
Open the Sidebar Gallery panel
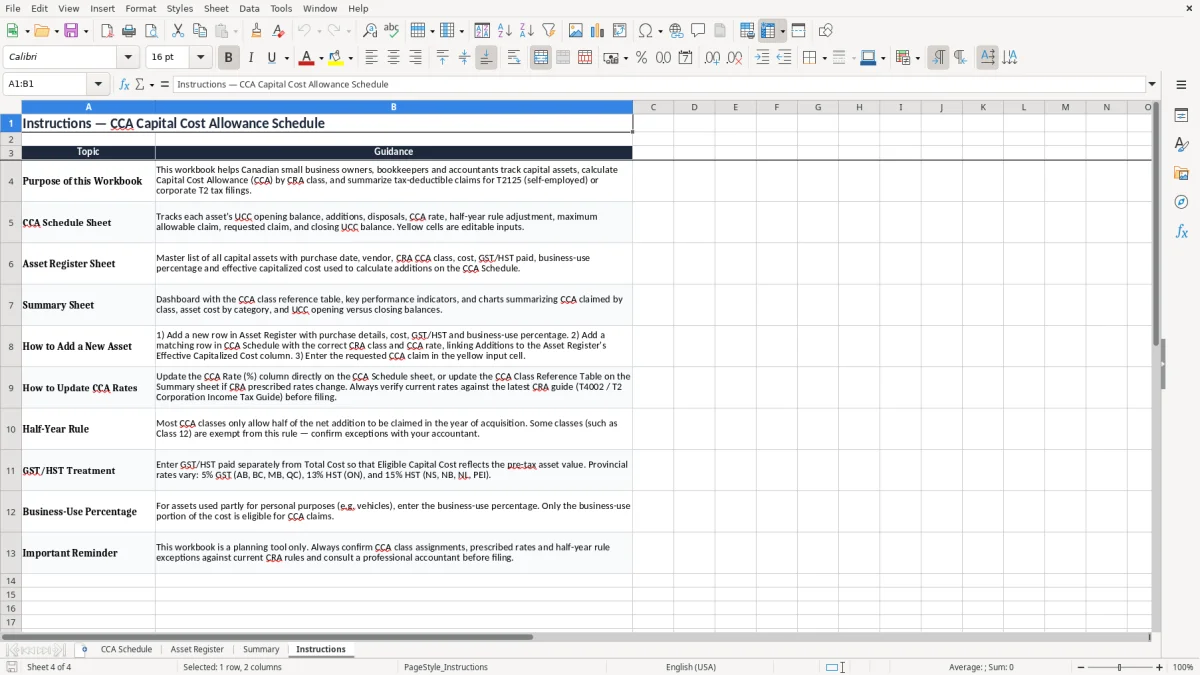pyautogui.click(x=1181, y=173)
